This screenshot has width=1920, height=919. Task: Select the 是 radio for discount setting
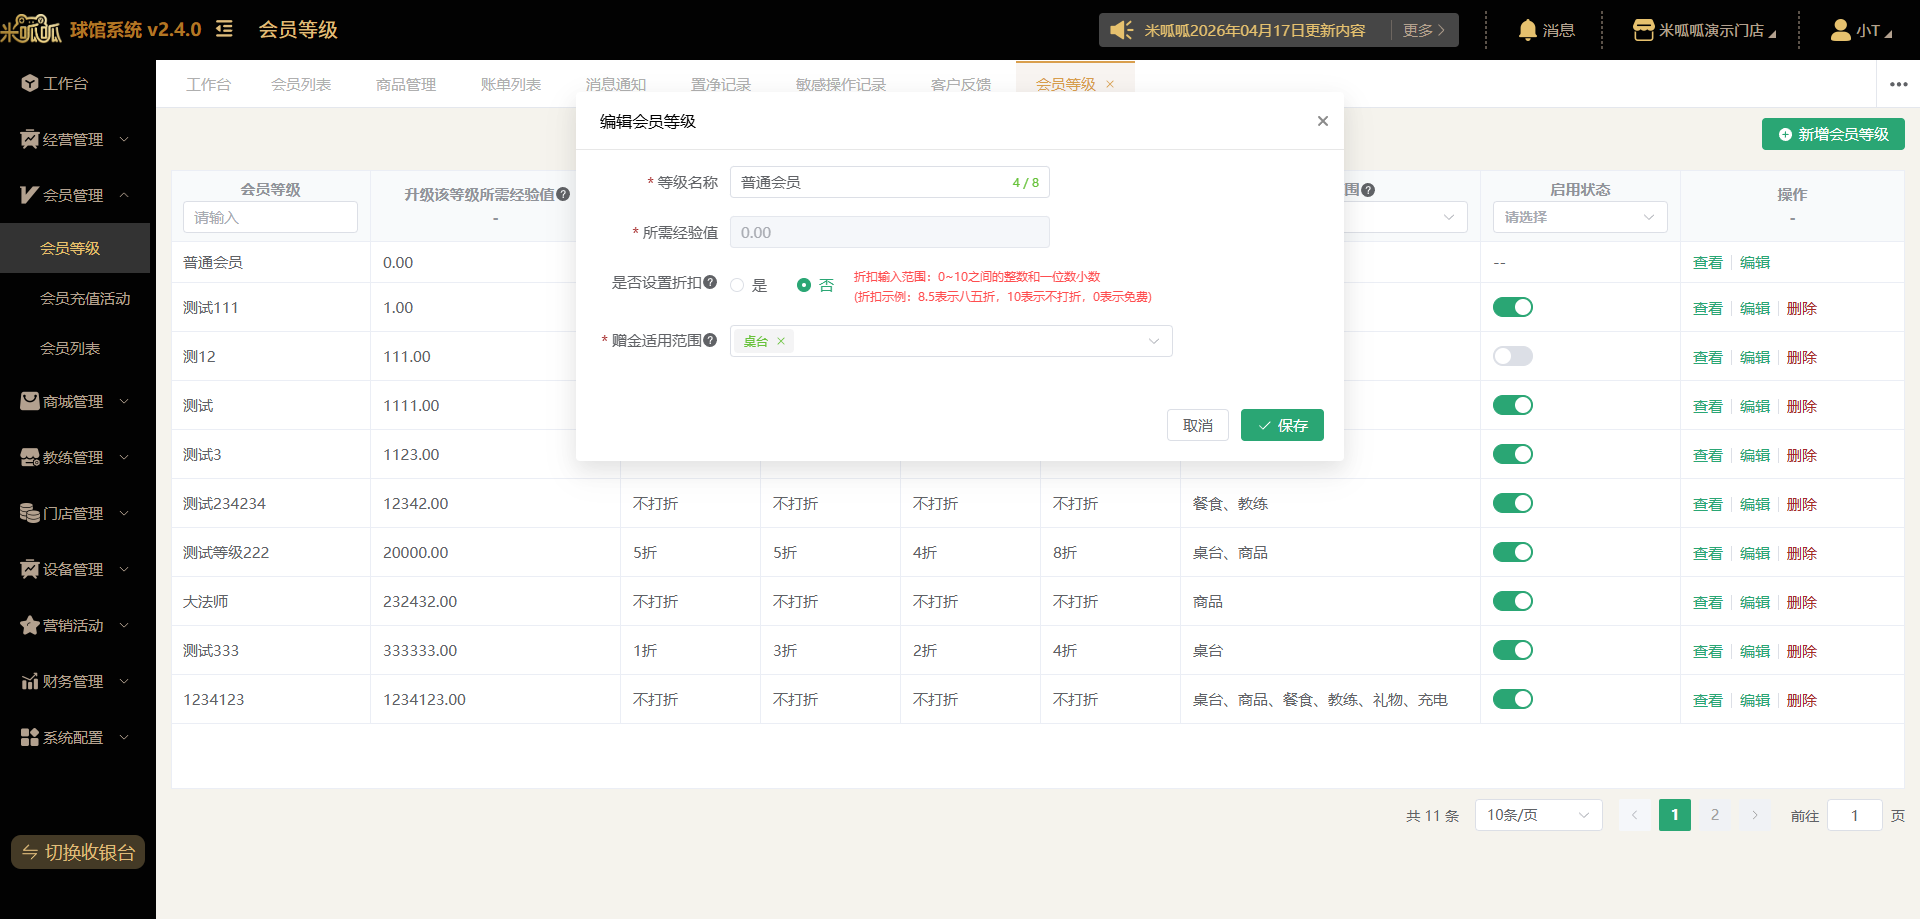coord(737,285)
